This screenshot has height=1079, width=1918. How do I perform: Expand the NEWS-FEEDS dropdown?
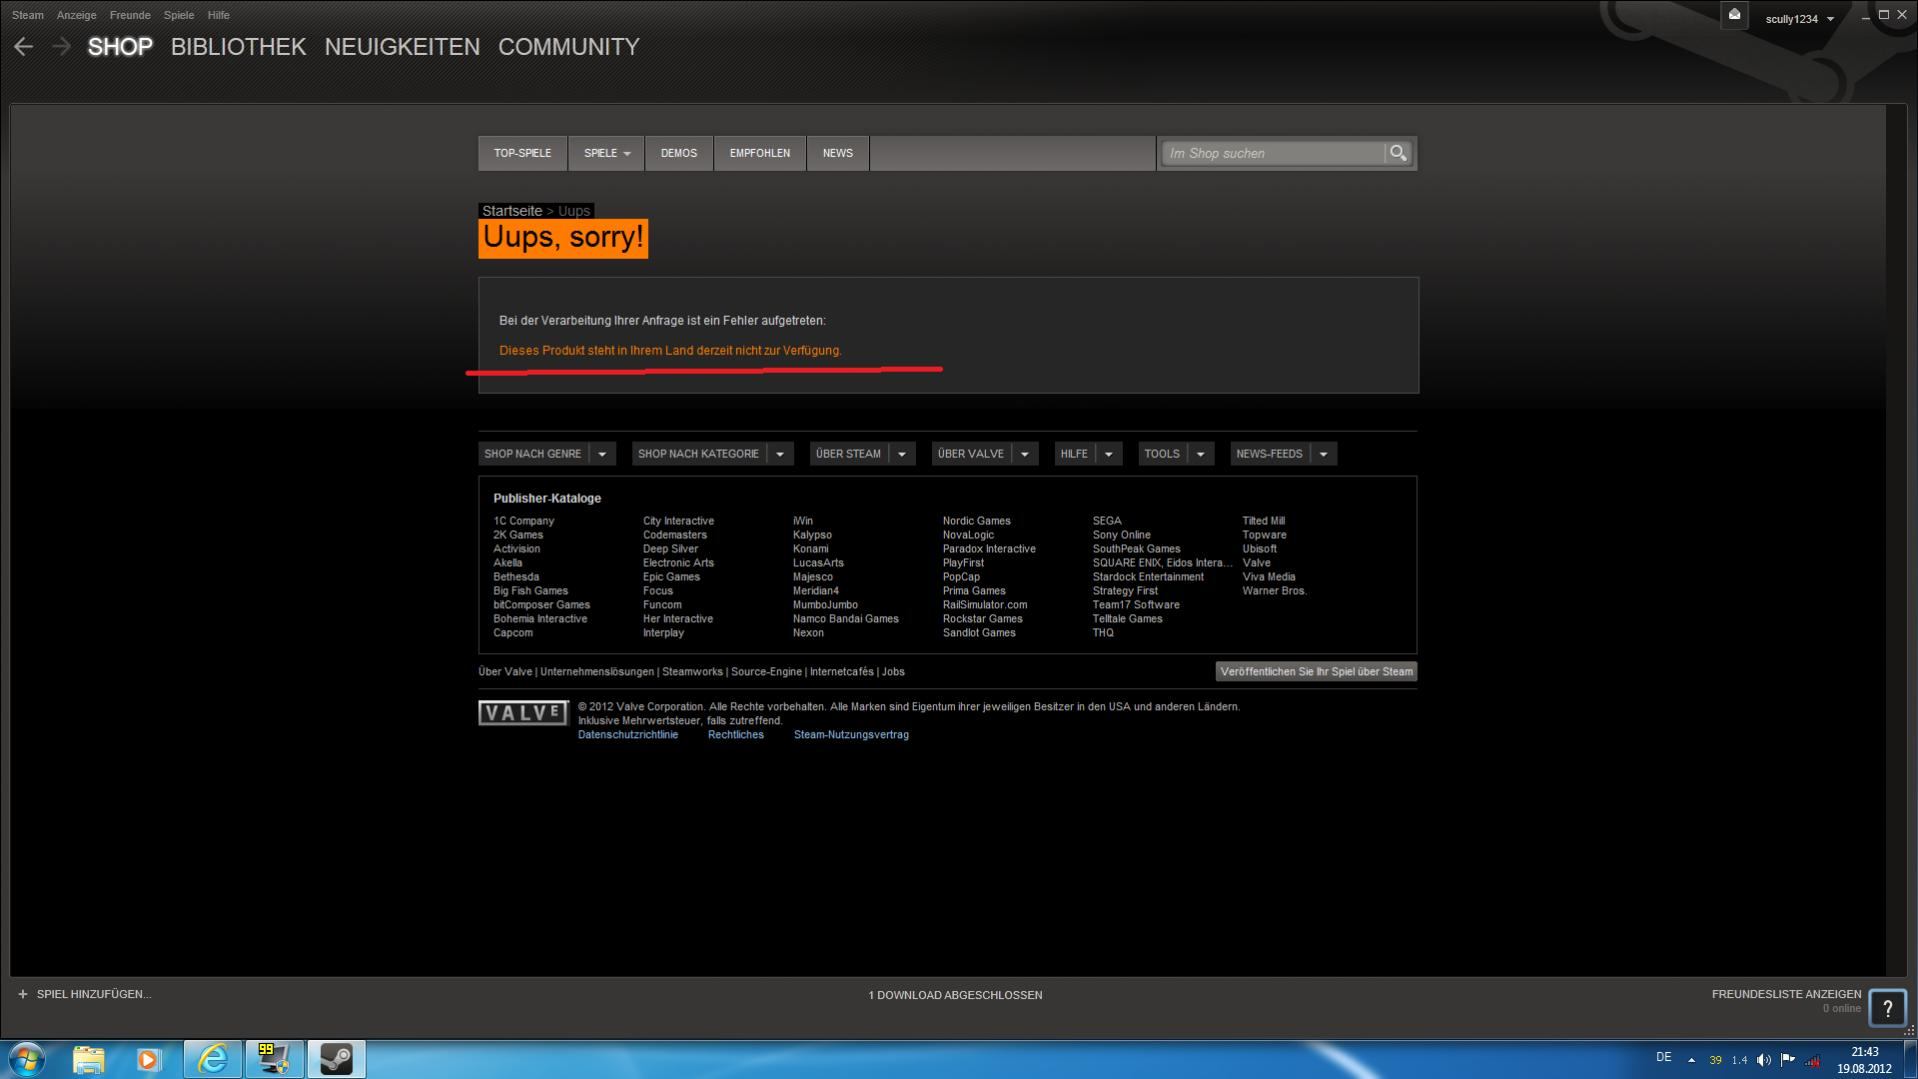(x=1323, y=454)
